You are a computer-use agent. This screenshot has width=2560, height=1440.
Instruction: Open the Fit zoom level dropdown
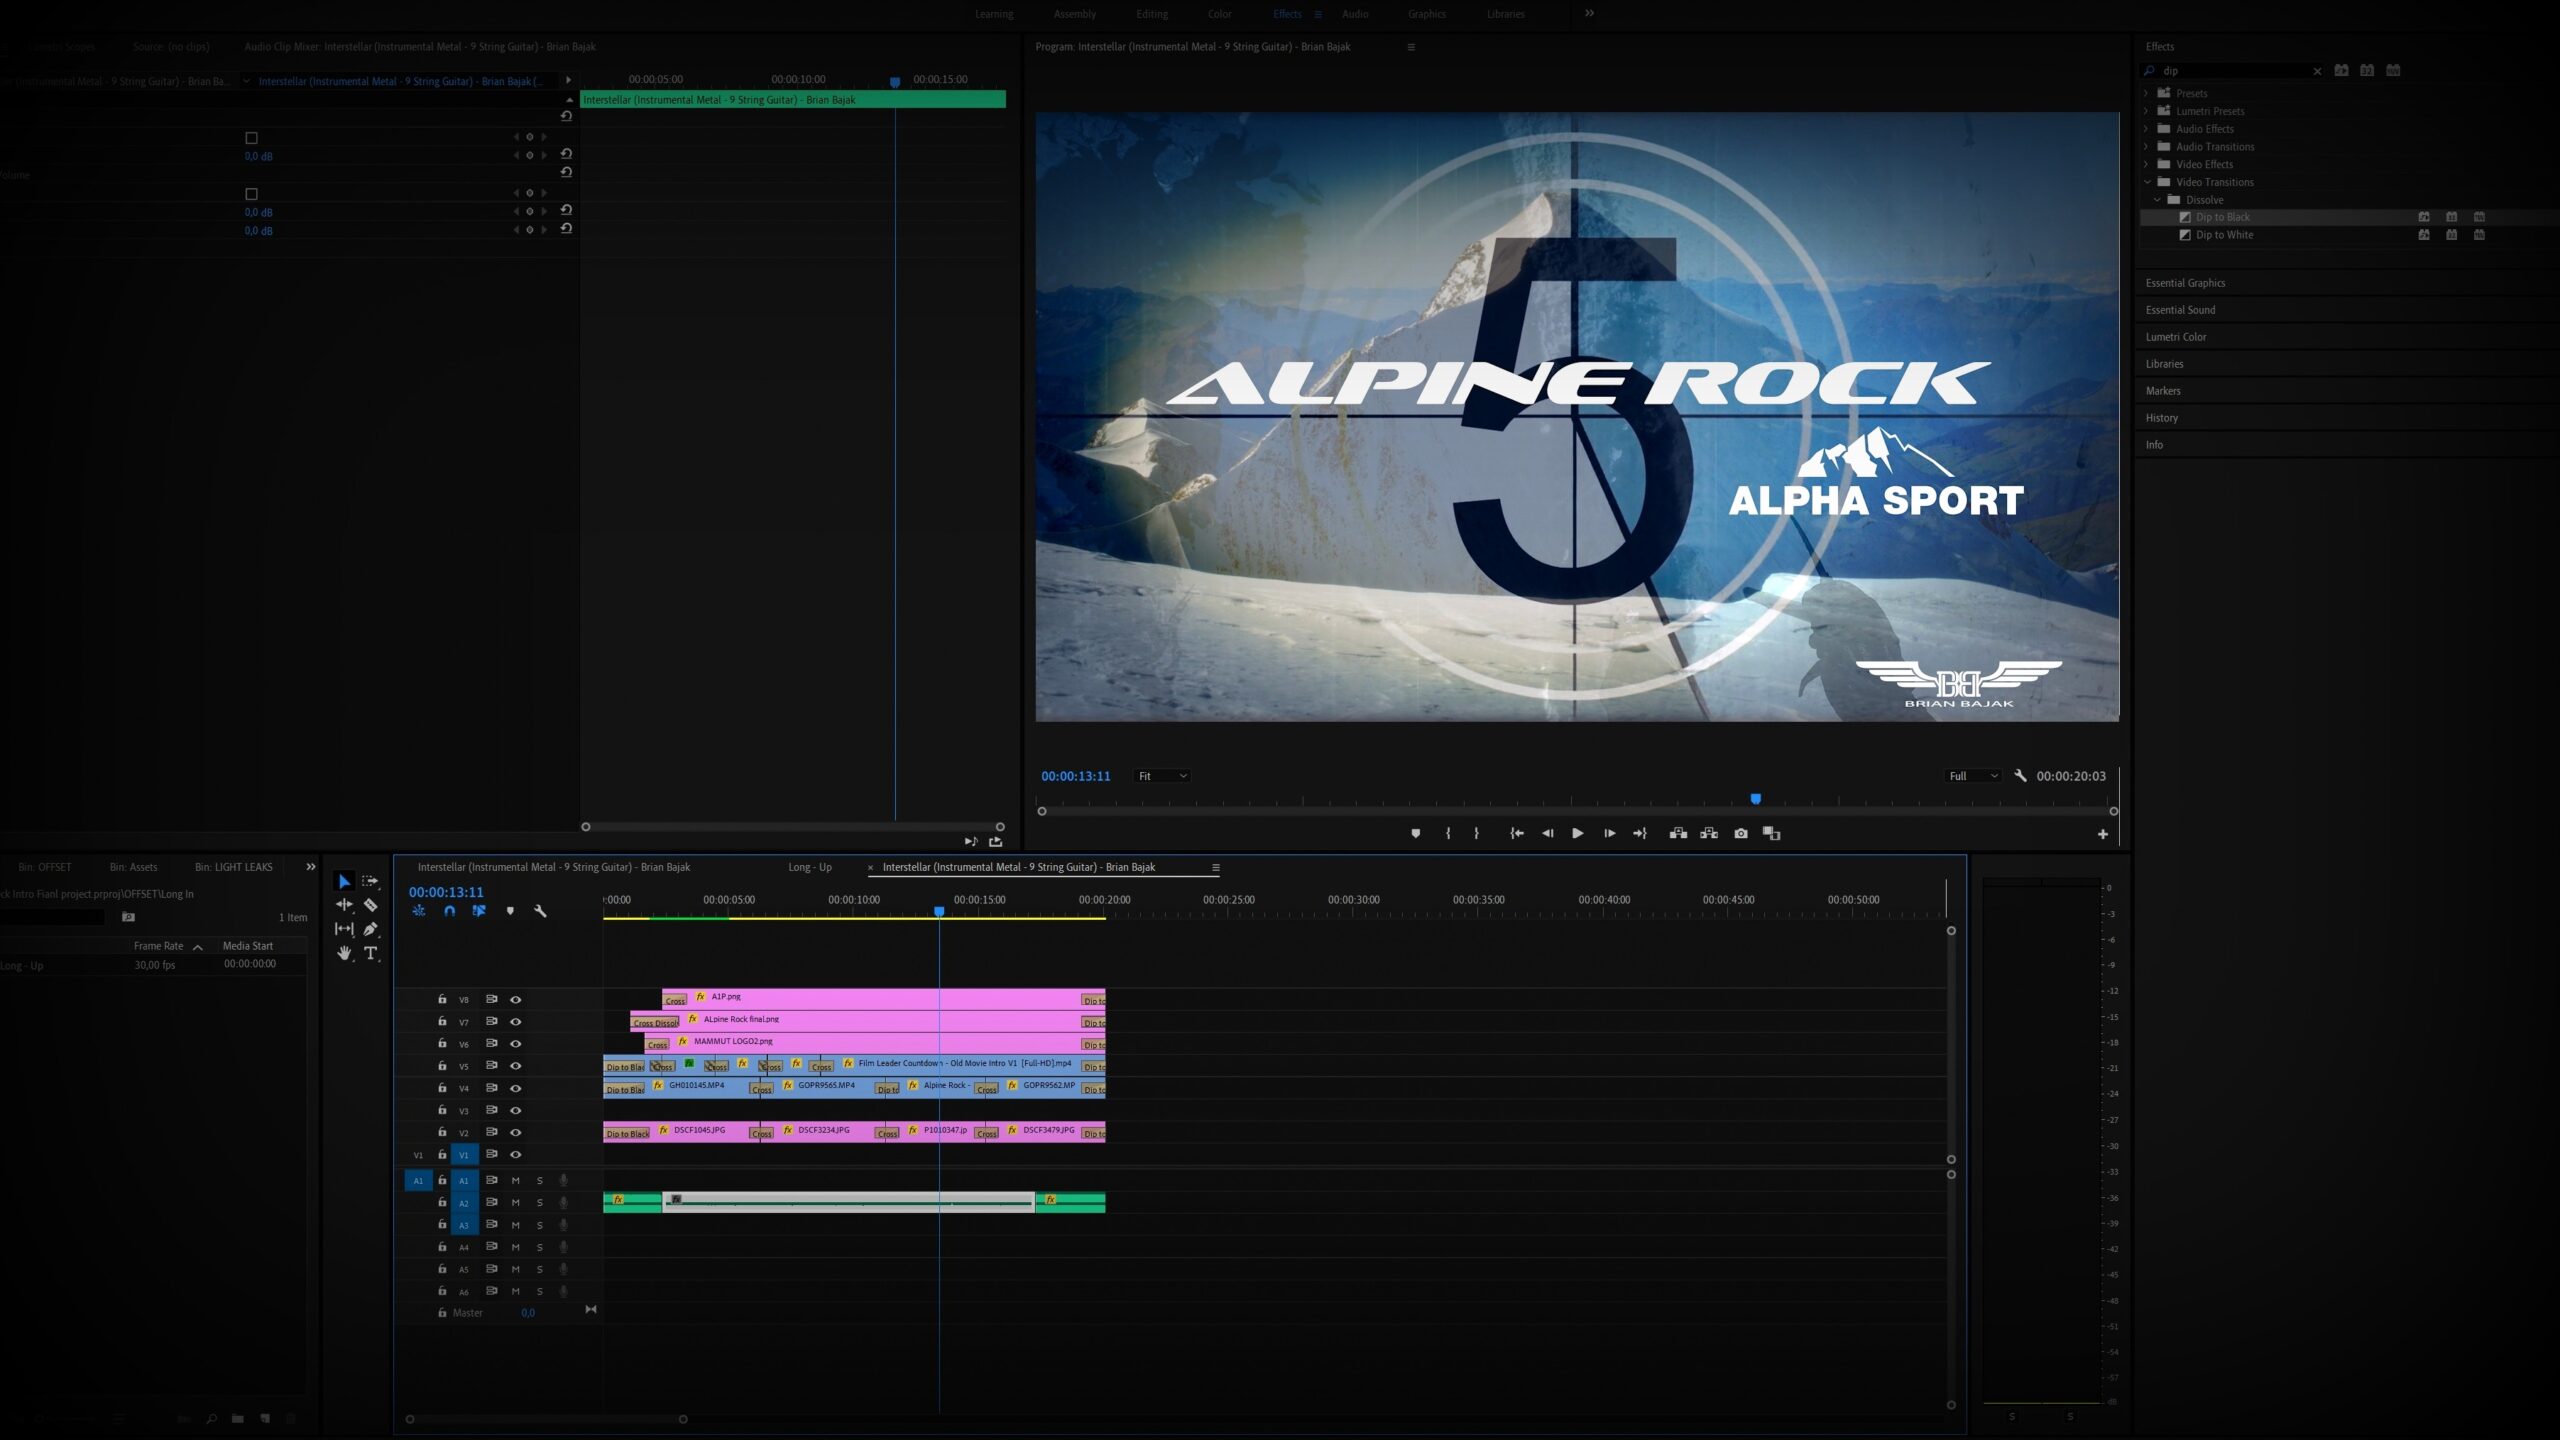[x=1162, y=776]
